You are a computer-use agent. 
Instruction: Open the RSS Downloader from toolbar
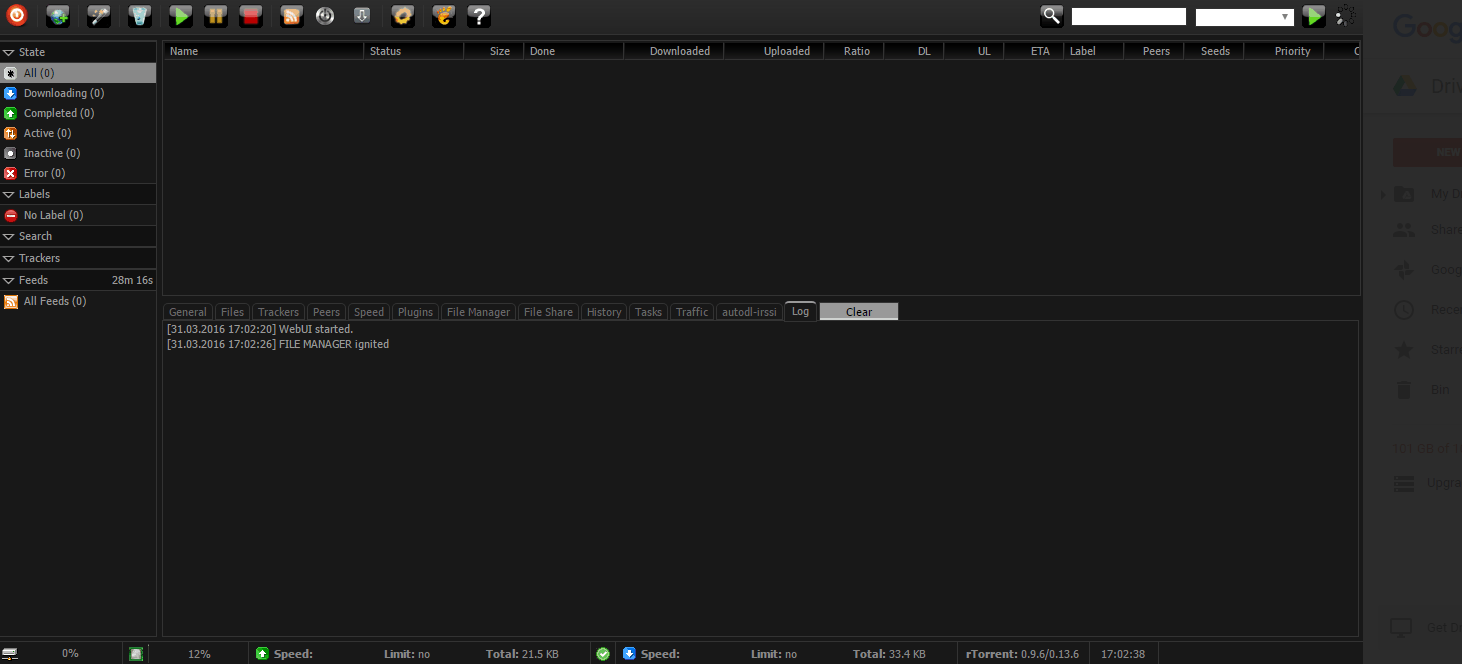point(292,15)
